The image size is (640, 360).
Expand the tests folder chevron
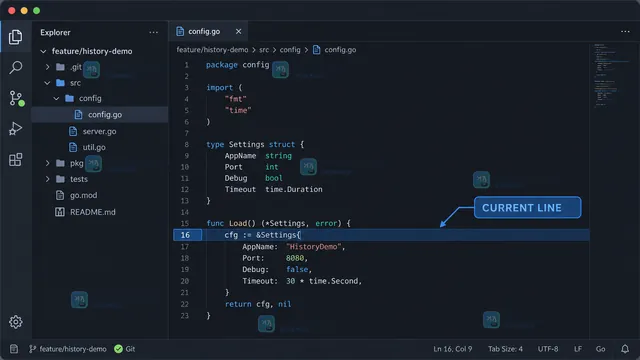47,179
